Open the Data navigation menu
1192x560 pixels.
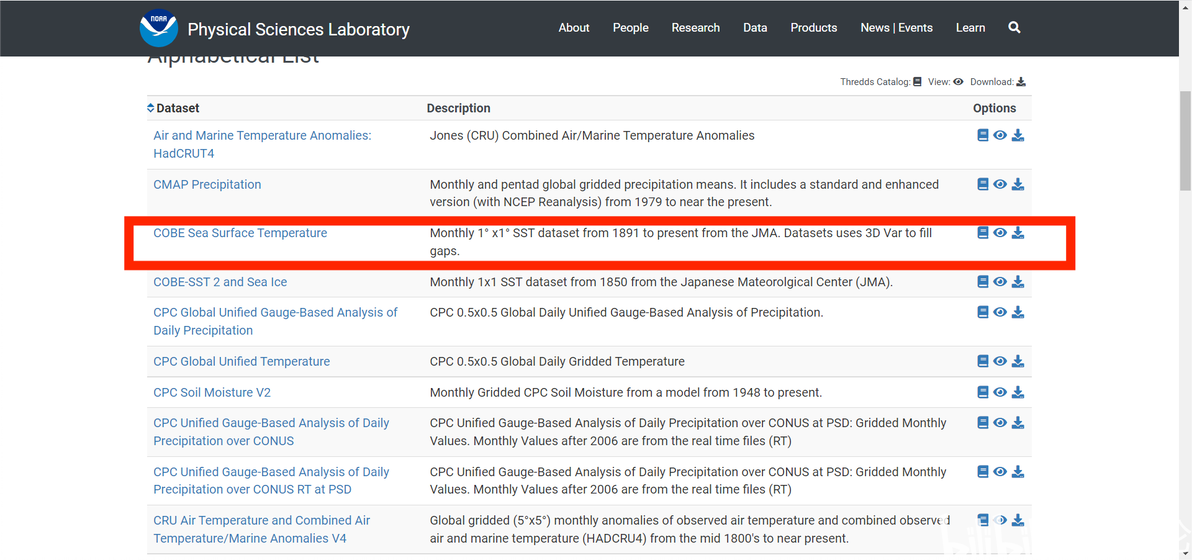755,28
